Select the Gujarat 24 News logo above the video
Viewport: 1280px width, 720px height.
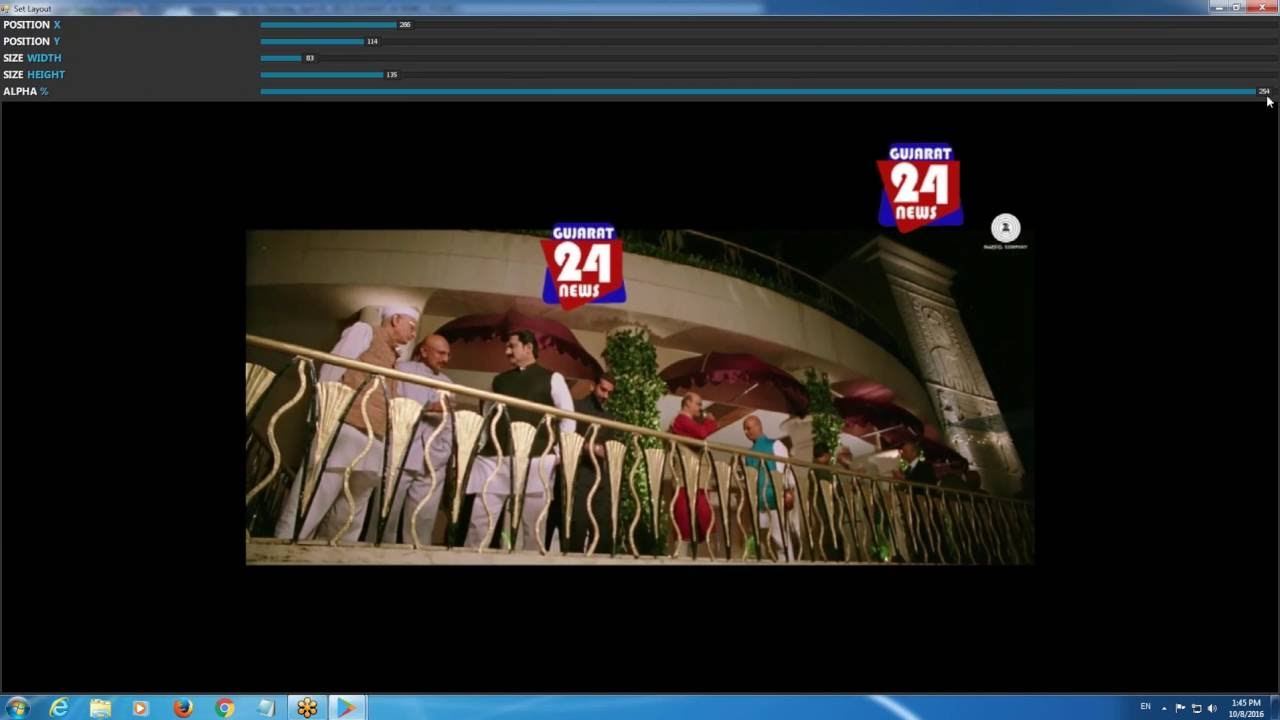[x=920, y=188]
